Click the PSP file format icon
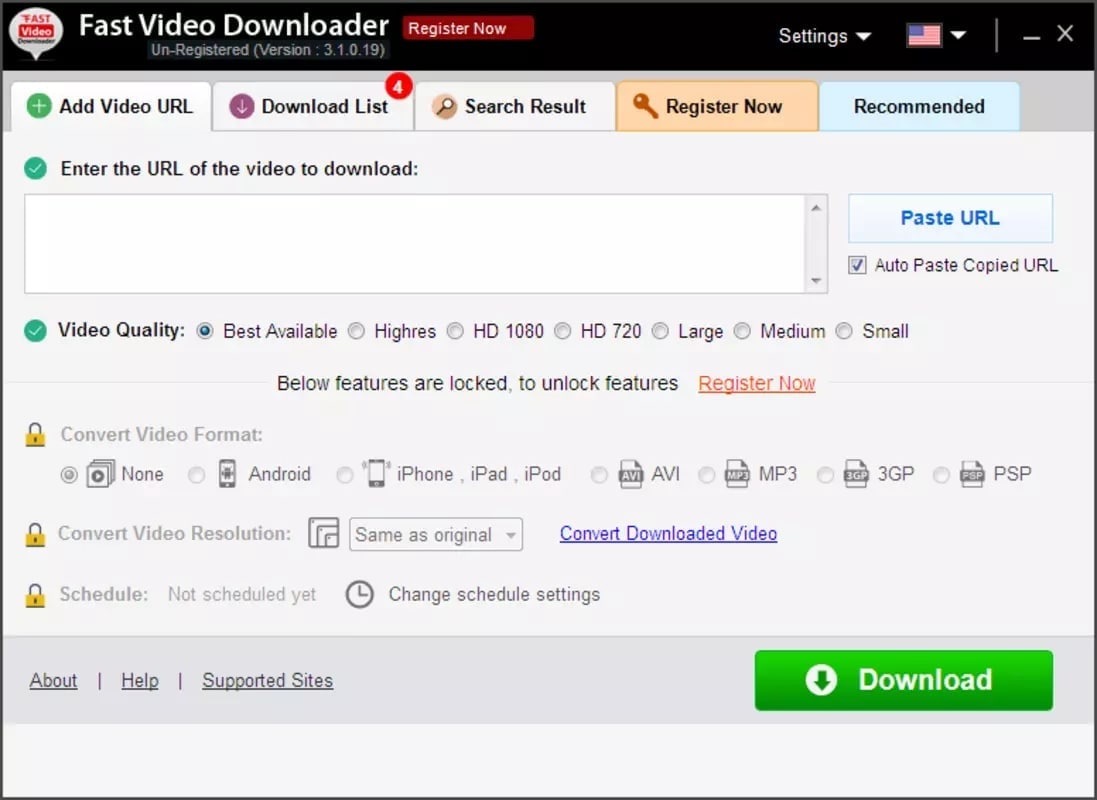The width and height of the screenshot is (1097, 800). (972, 474)
